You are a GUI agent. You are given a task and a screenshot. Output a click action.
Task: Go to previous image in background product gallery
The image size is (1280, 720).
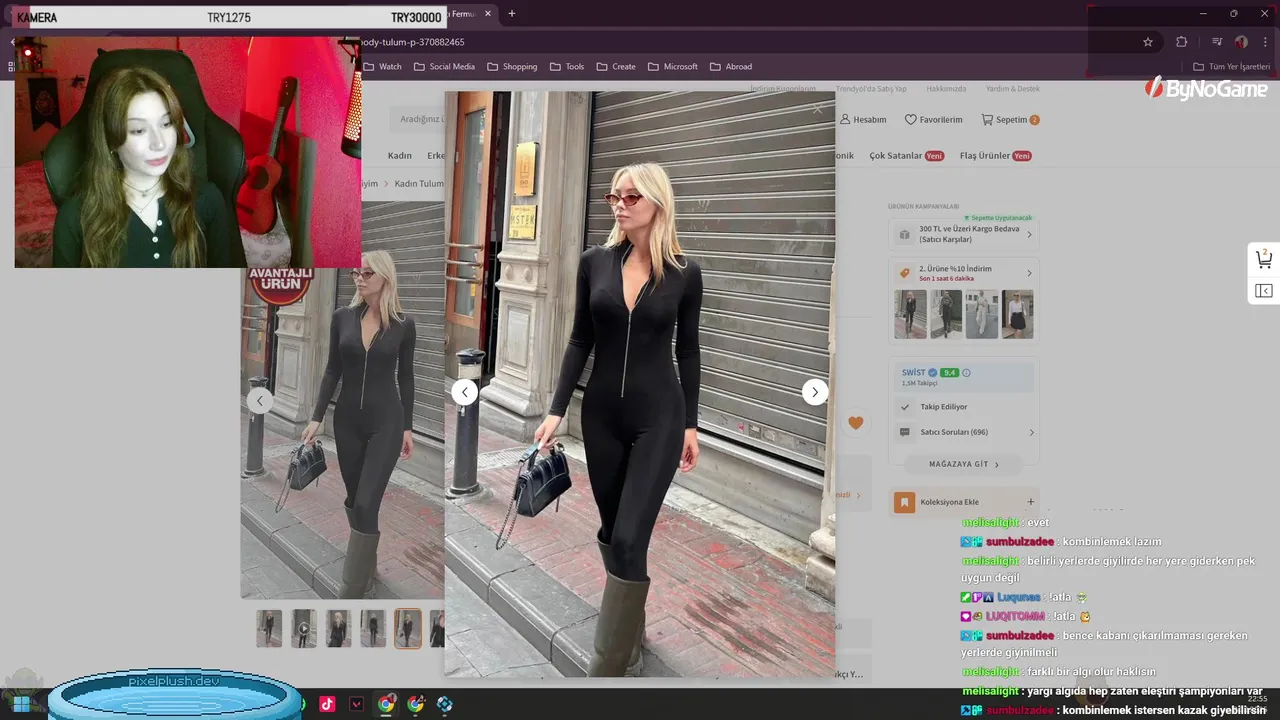[260, 401]
